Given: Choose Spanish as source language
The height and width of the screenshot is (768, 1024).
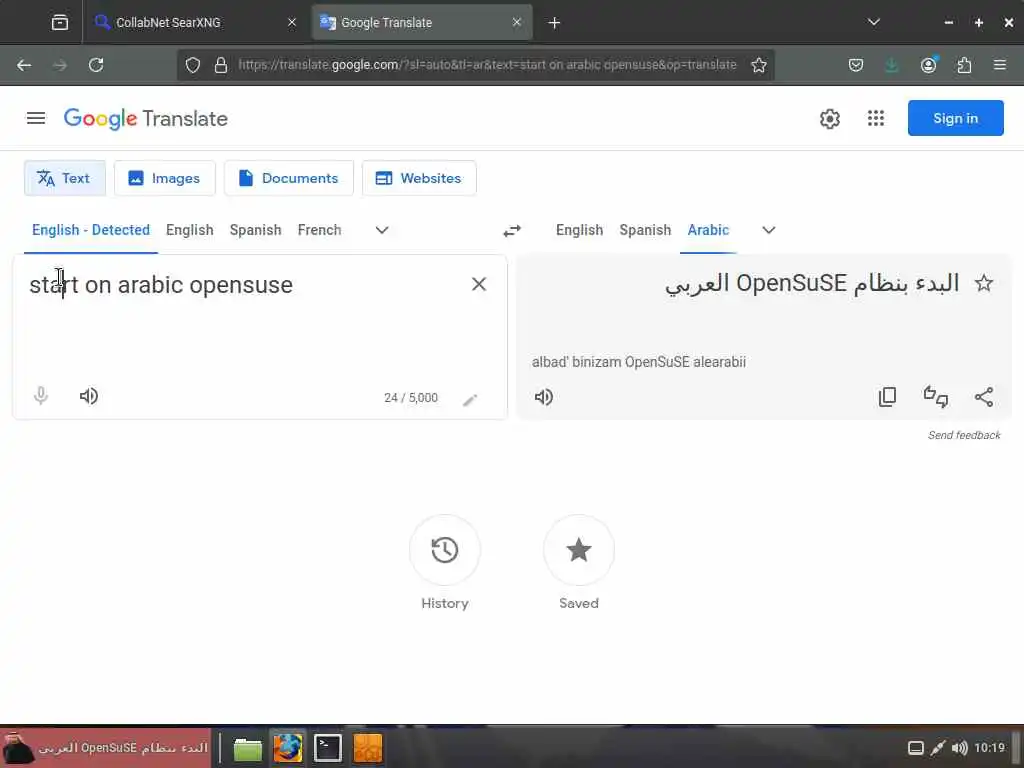Looking at the screenshot, I should (x=255, y=230).
